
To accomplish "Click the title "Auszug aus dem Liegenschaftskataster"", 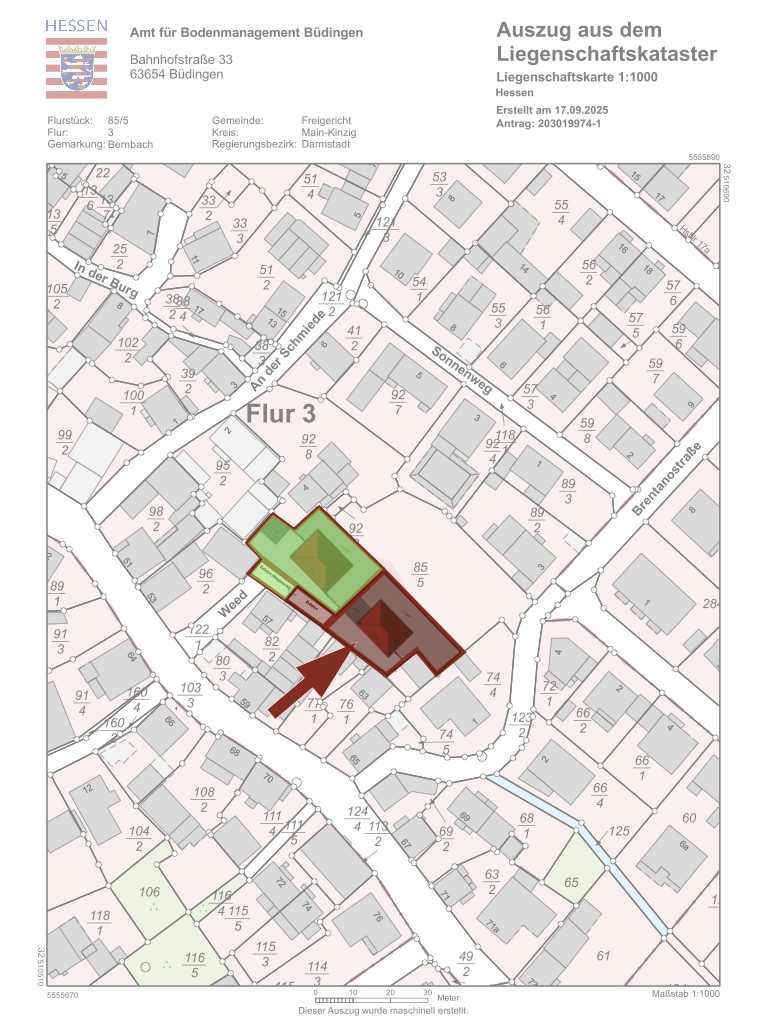I will [x=607, y=41].
